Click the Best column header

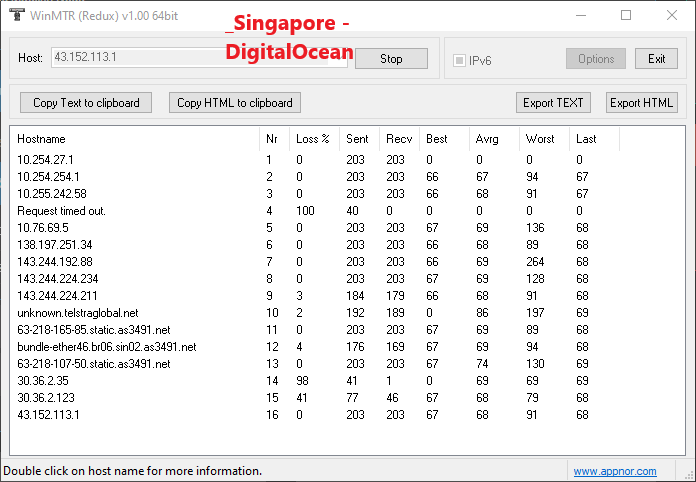[444, 139]
